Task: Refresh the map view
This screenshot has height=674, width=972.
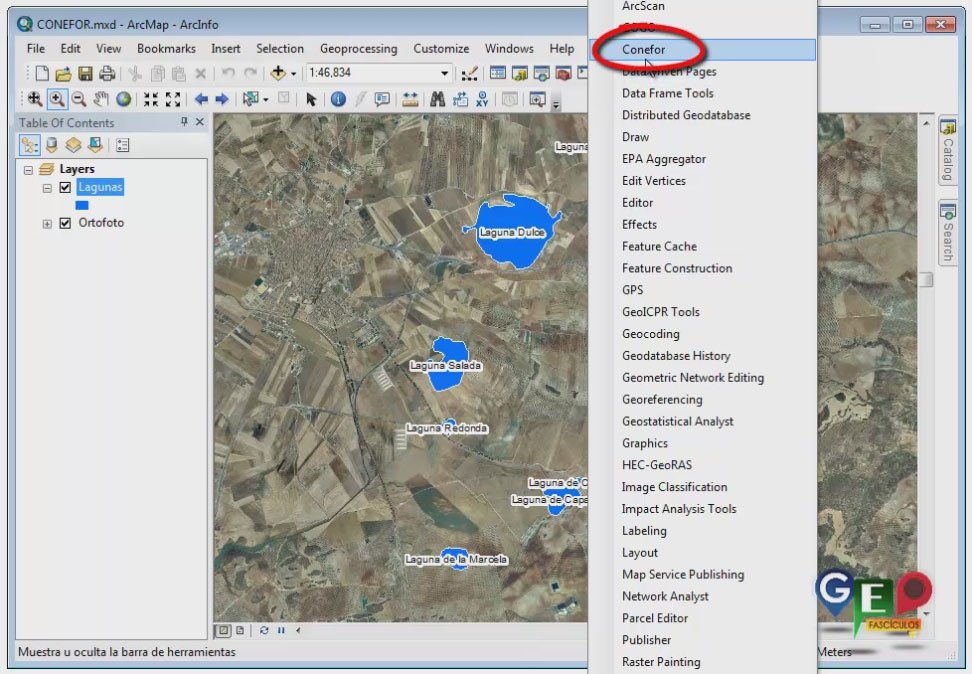Action: pos(264,630)
